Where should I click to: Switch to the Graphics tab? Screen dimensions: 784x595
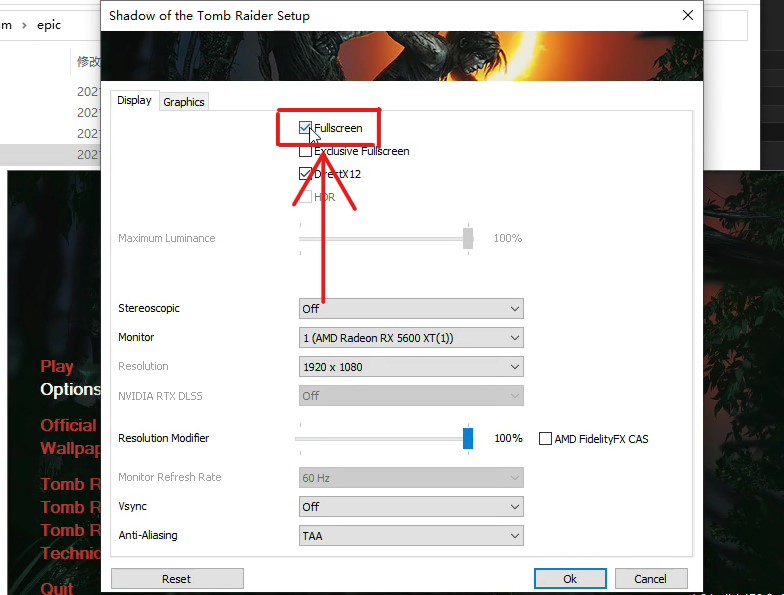[184, 102]
